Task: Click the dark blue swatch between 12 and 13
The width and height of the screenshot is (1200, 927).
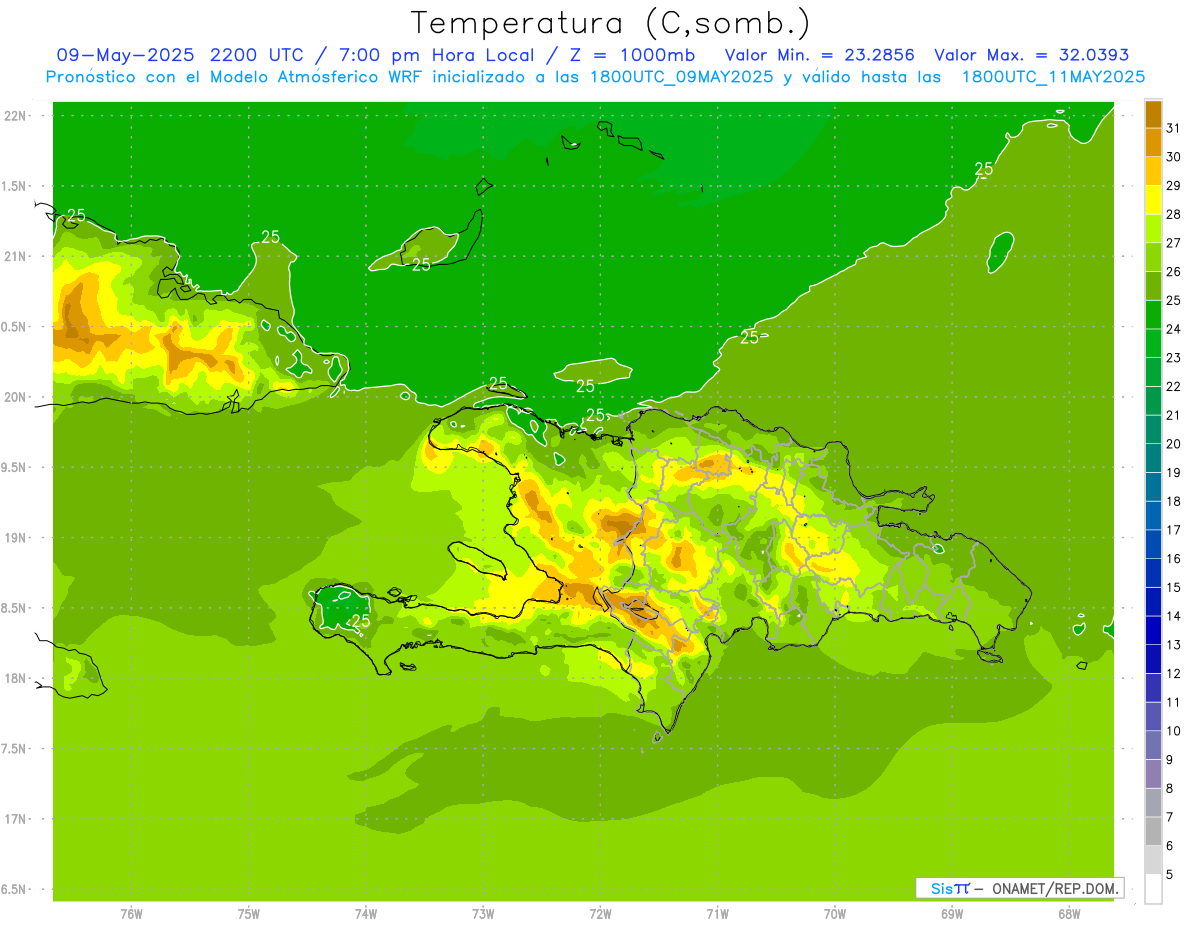Action: (1153, 659)
